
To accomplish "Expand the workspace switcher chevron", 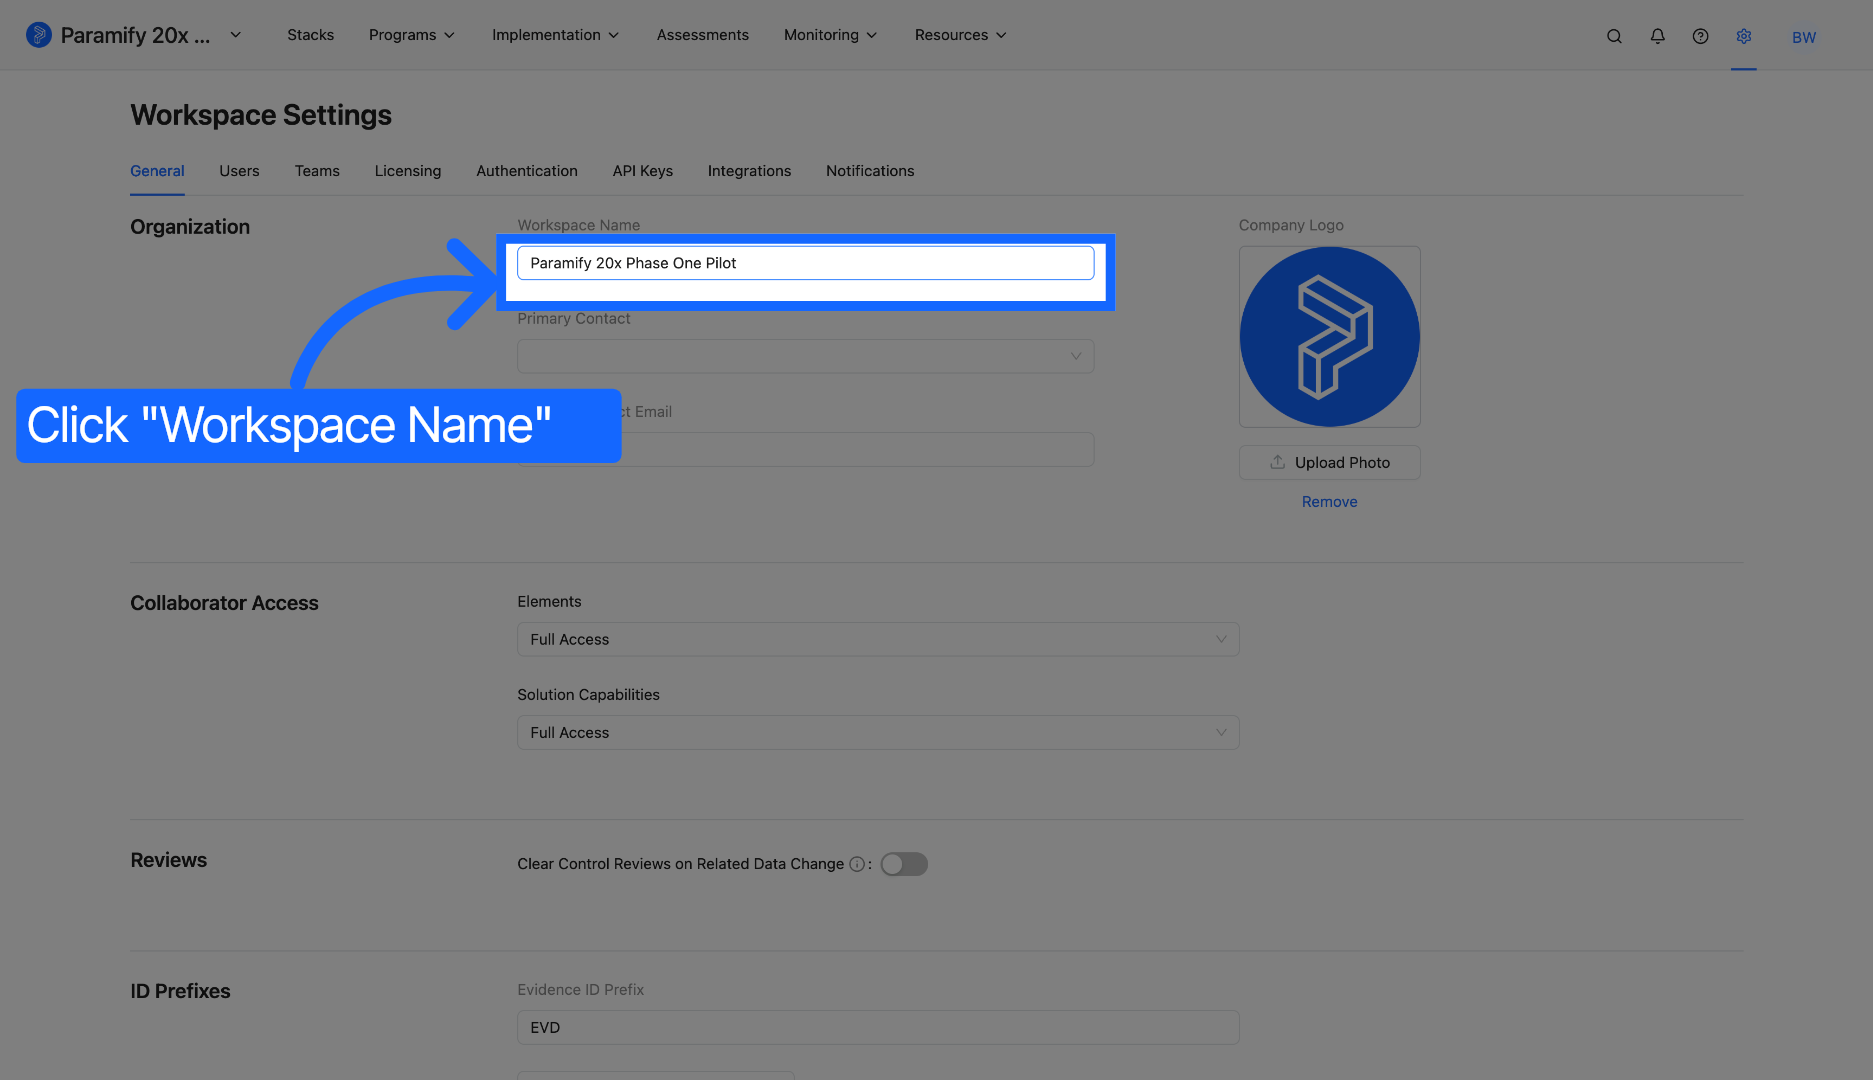I will pos(236,35).
